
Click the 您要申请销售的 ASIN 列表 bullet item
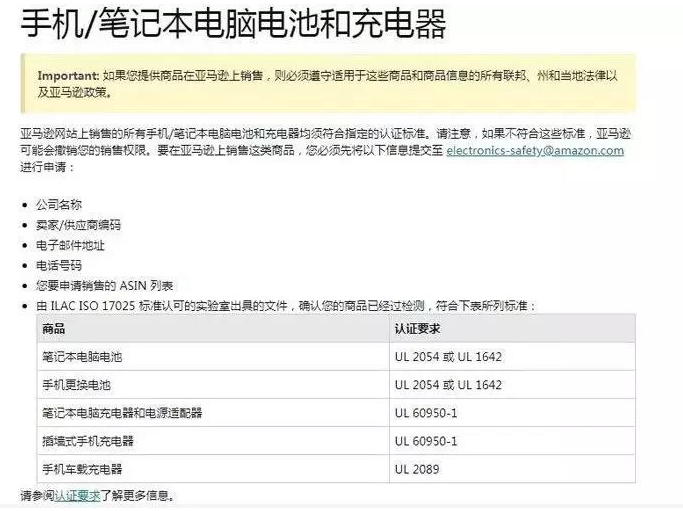pos(105,285)
